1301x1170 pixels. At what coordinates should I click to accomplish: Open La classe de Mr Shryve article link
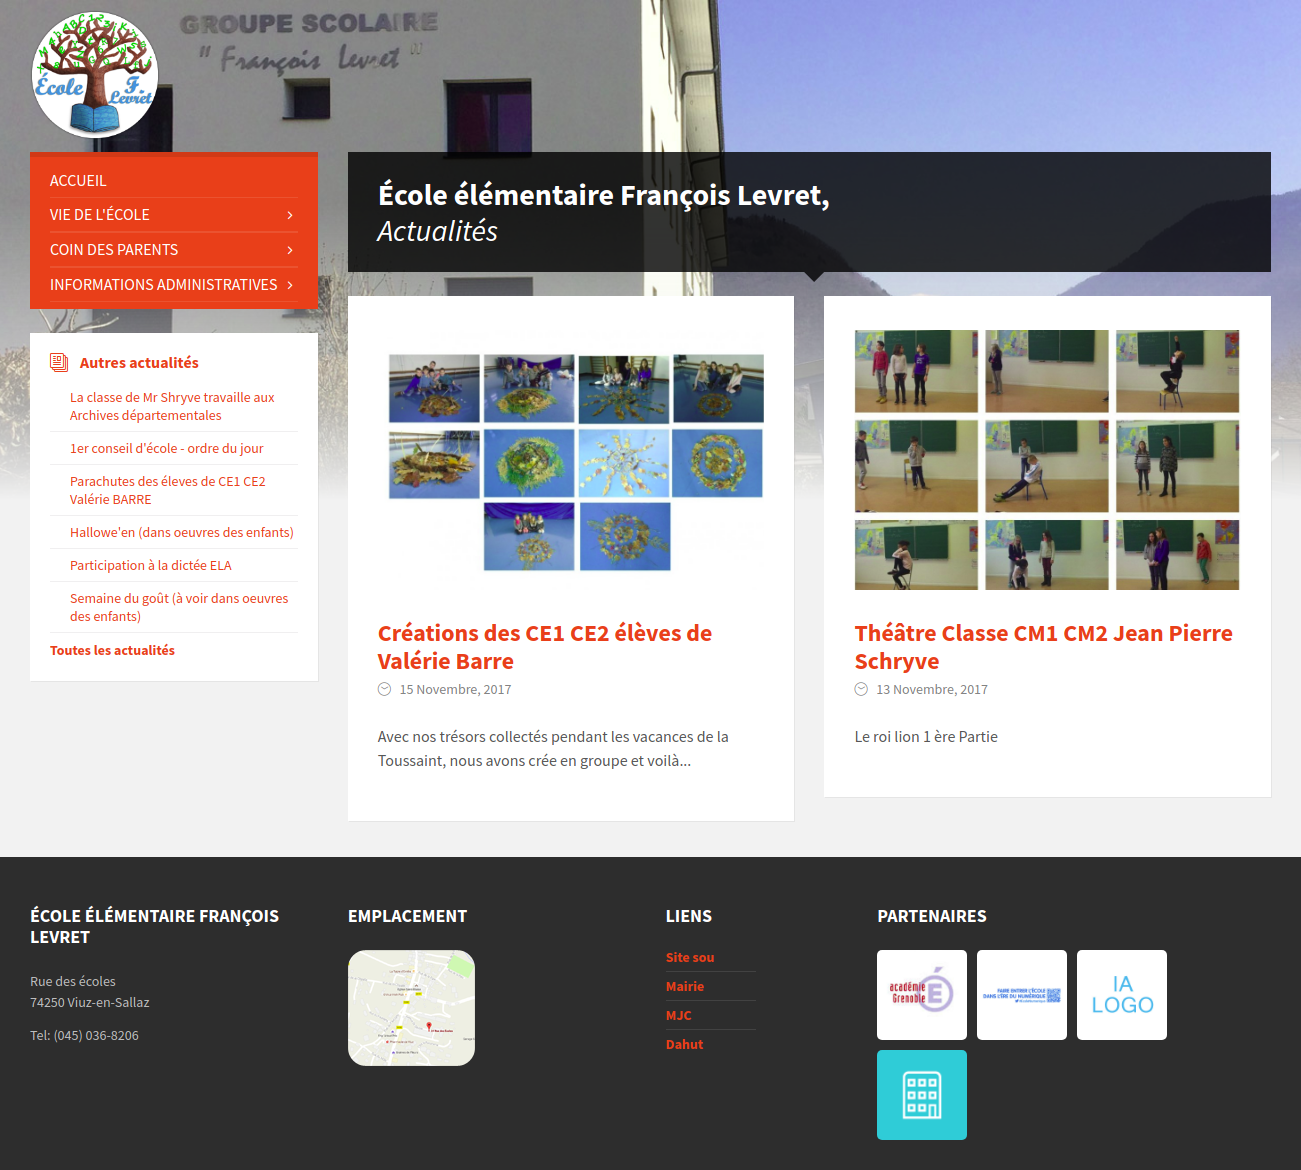[x=172, y=406]
